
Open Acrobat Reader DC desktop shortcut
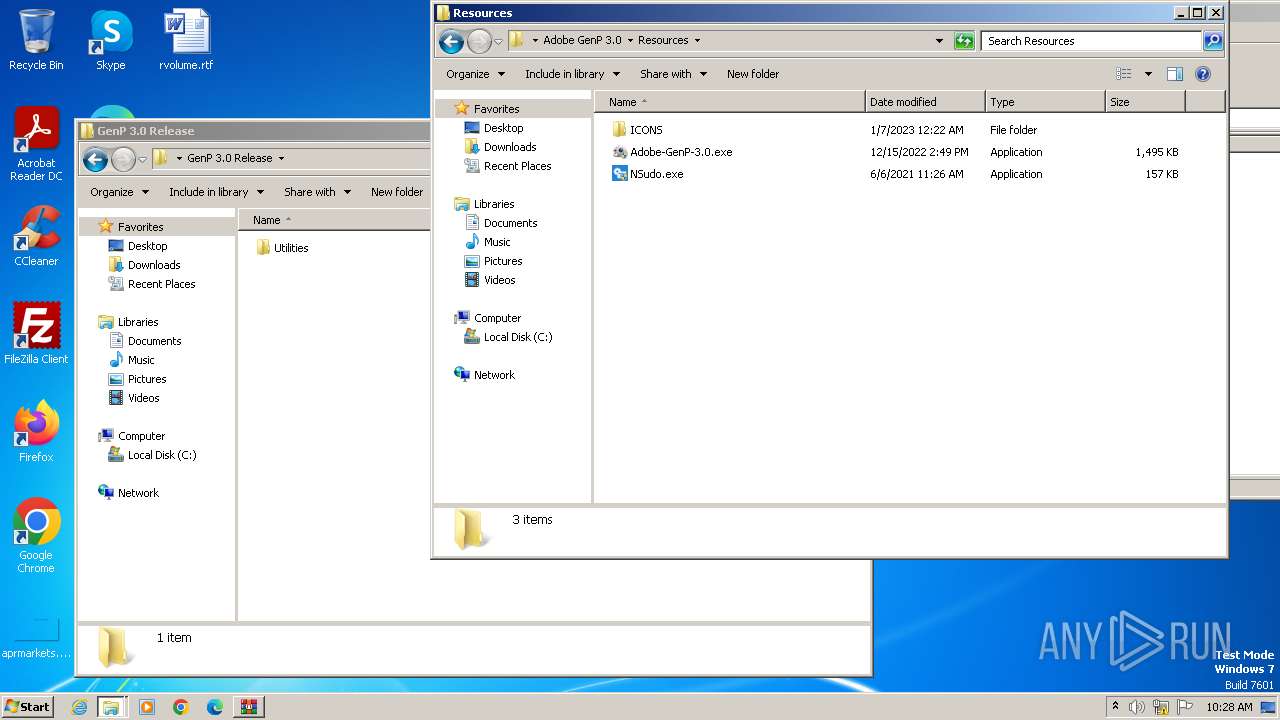(36, 144)
